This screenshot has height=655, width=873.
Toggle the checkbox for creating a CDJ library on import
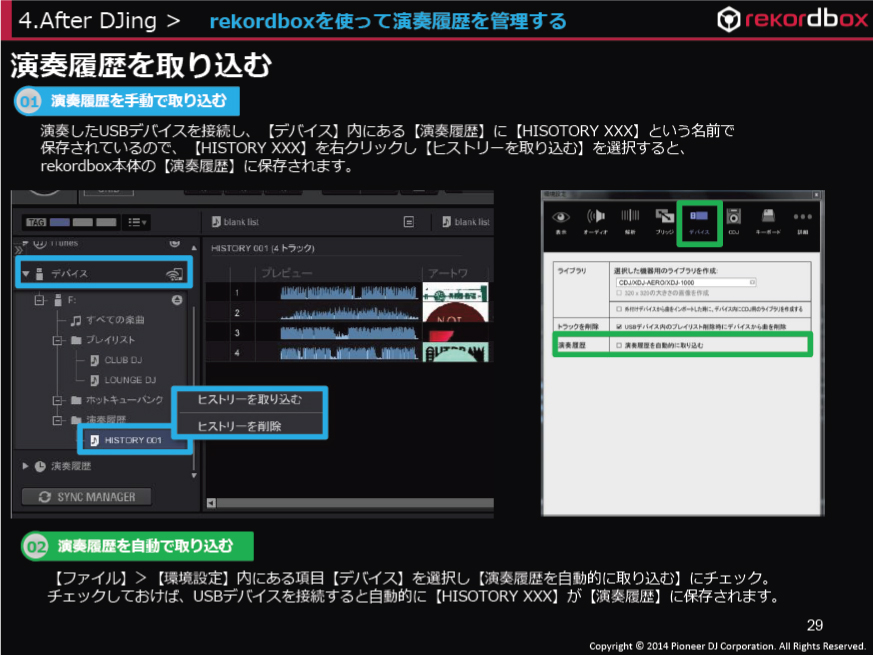619,309
